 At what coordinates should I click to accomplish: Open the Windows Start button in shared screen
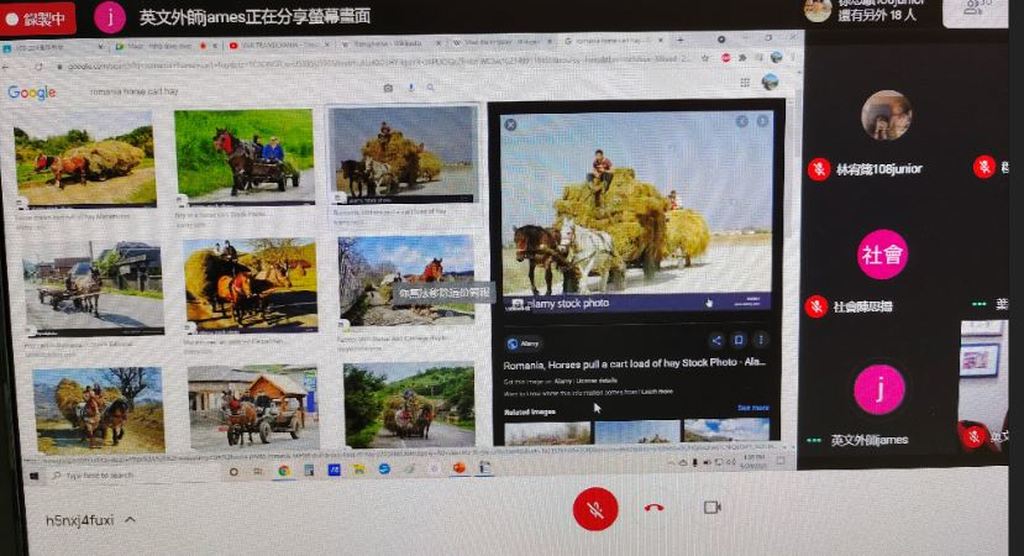(x=33, y=476)
